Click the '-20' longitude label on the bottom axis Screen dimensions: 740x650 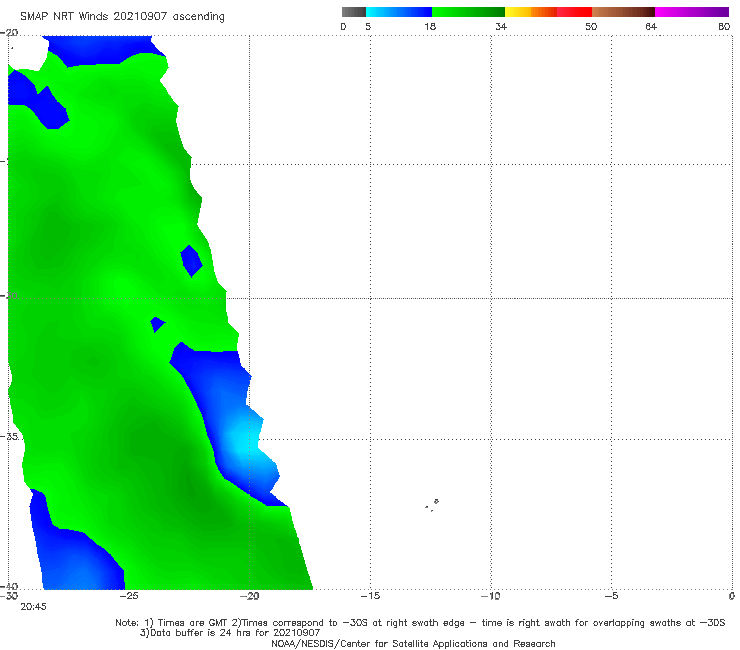pos(250,596)
